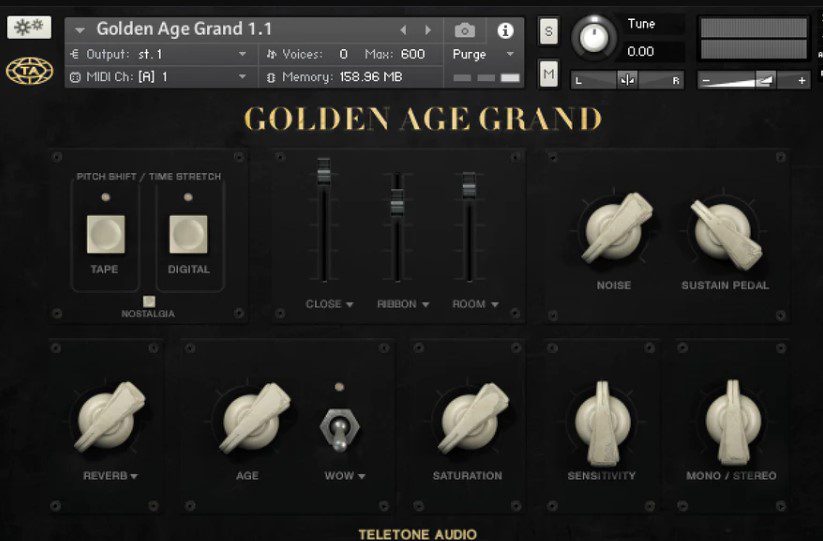Flip the WOW toggle switch
The image size is (823, 541).
coord(339,429)
